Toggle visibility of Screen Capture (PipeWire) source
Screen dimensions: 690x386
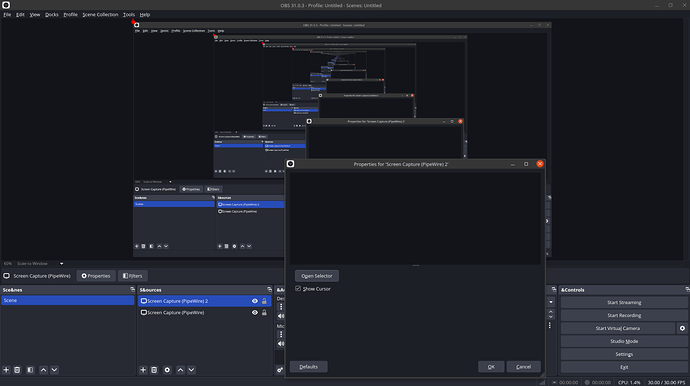pyautogui.click(x=254, y=312)
